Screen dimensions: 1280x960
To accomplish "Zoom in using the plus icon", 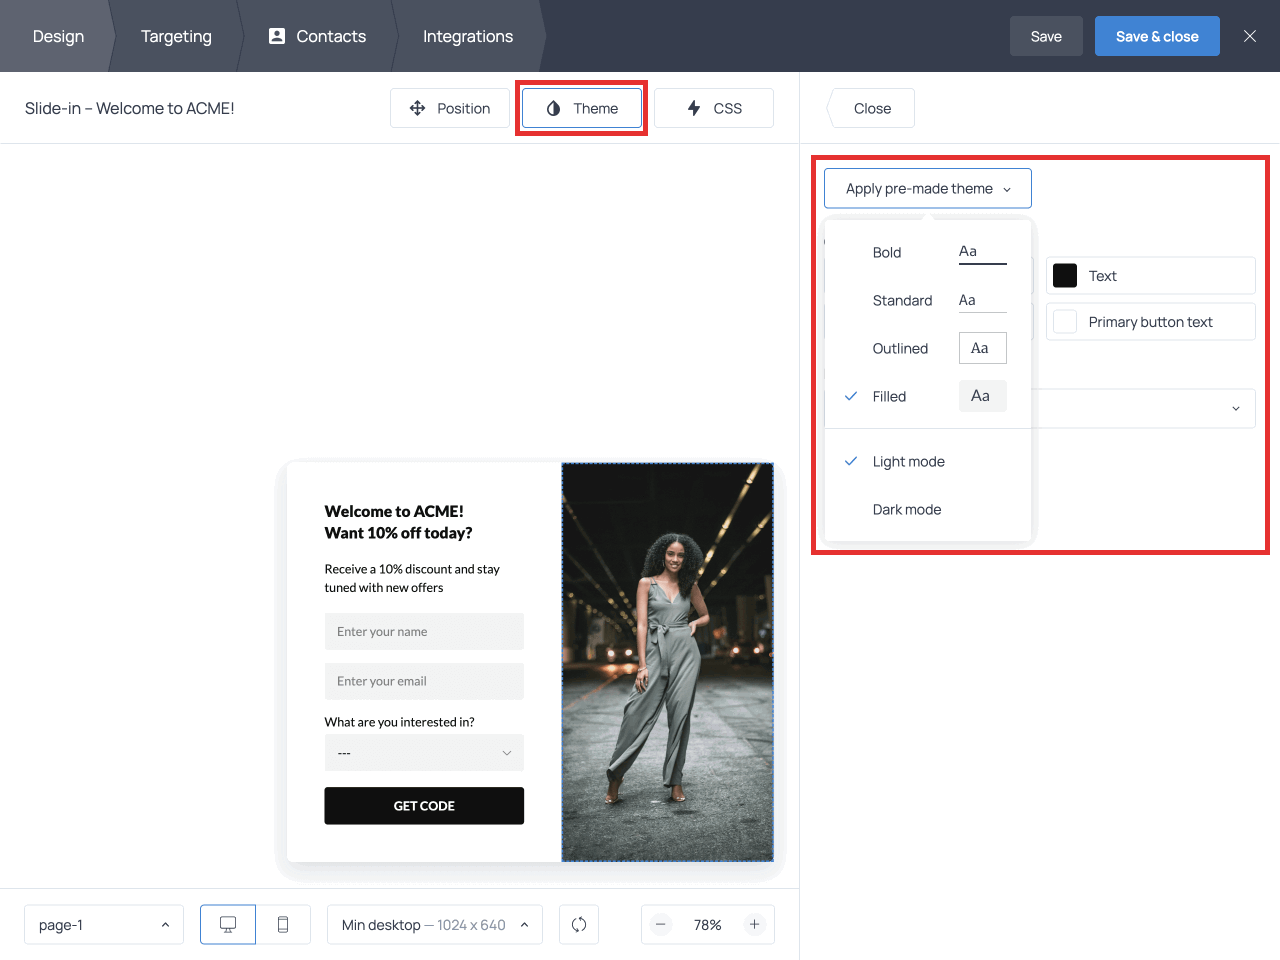I will [x=754, y=924].
